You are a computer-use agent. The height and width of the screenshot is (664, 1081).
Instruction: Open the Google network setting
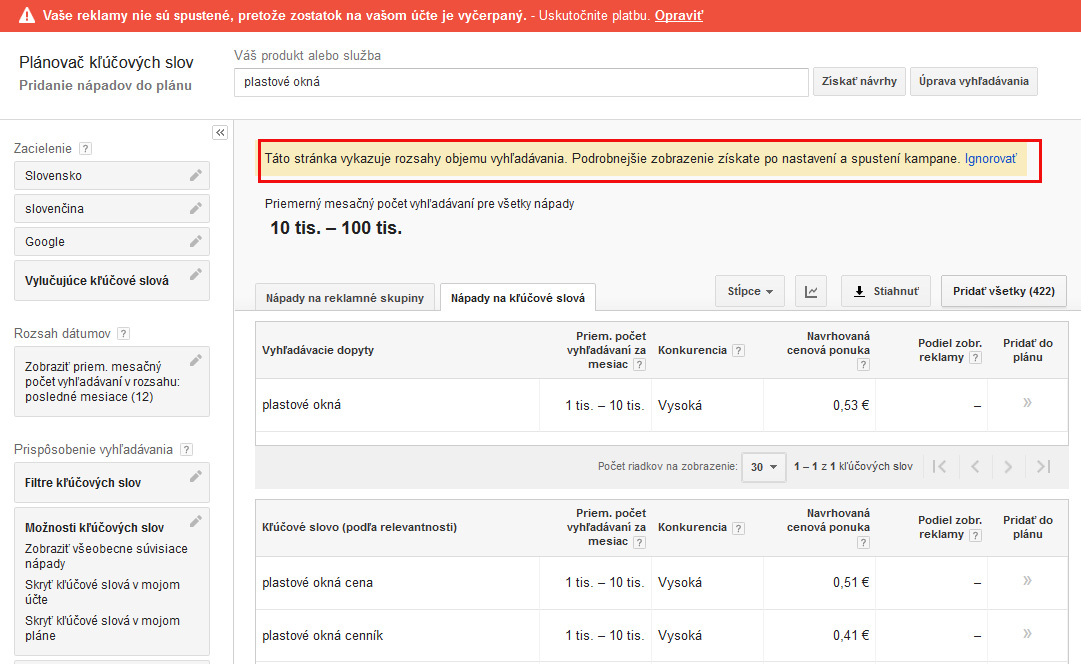tap(112, 242)
